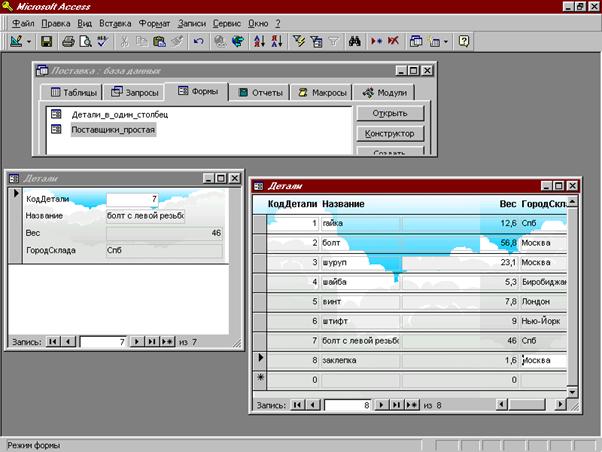Open the Формат menu
Image resolution: width=602 pixels, height=452 pixels.
(154, 24)
